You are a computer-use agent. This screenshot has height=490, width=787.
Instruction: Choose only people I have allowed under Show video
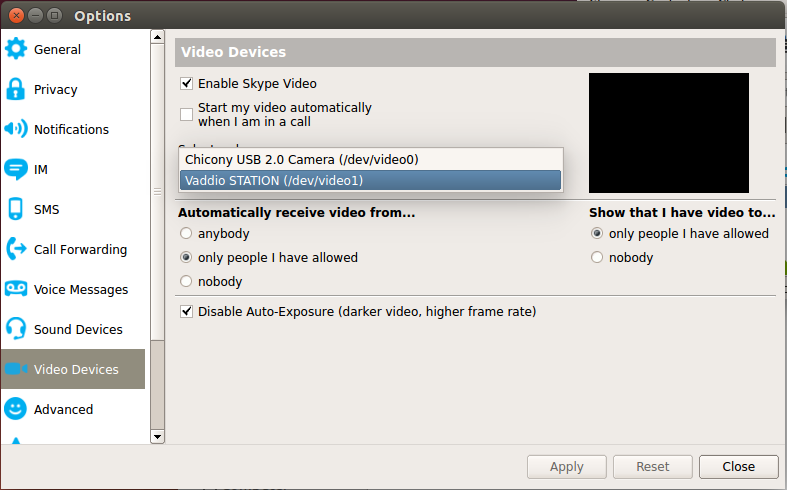click(x=597, y=233)
